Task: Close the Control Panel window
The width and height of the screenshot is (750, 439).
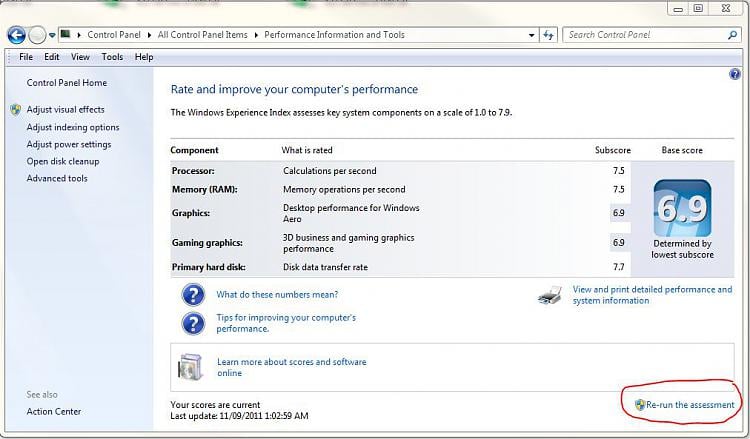Action: (x=726, y=8)
